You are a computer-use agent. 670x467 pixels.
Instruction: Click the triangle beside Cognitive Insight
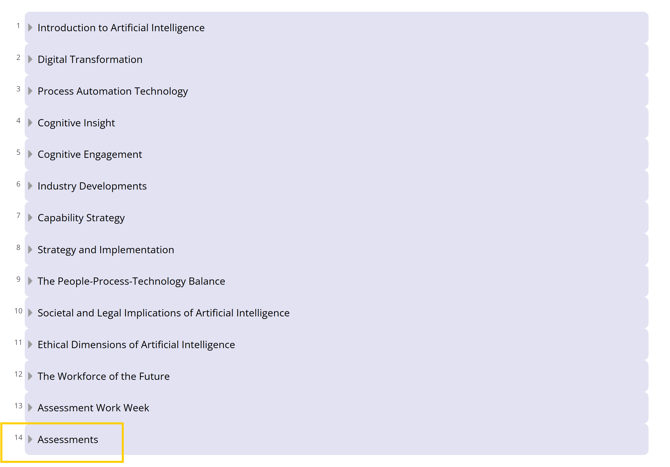click(30, 123)
